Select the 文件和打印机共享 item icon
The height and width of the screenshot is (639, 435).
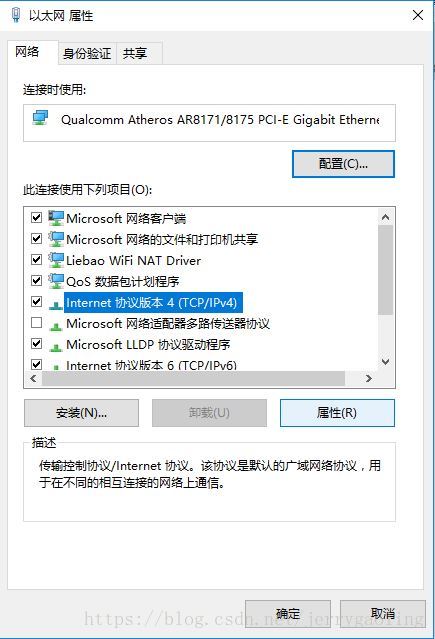[x=56, y=239]
